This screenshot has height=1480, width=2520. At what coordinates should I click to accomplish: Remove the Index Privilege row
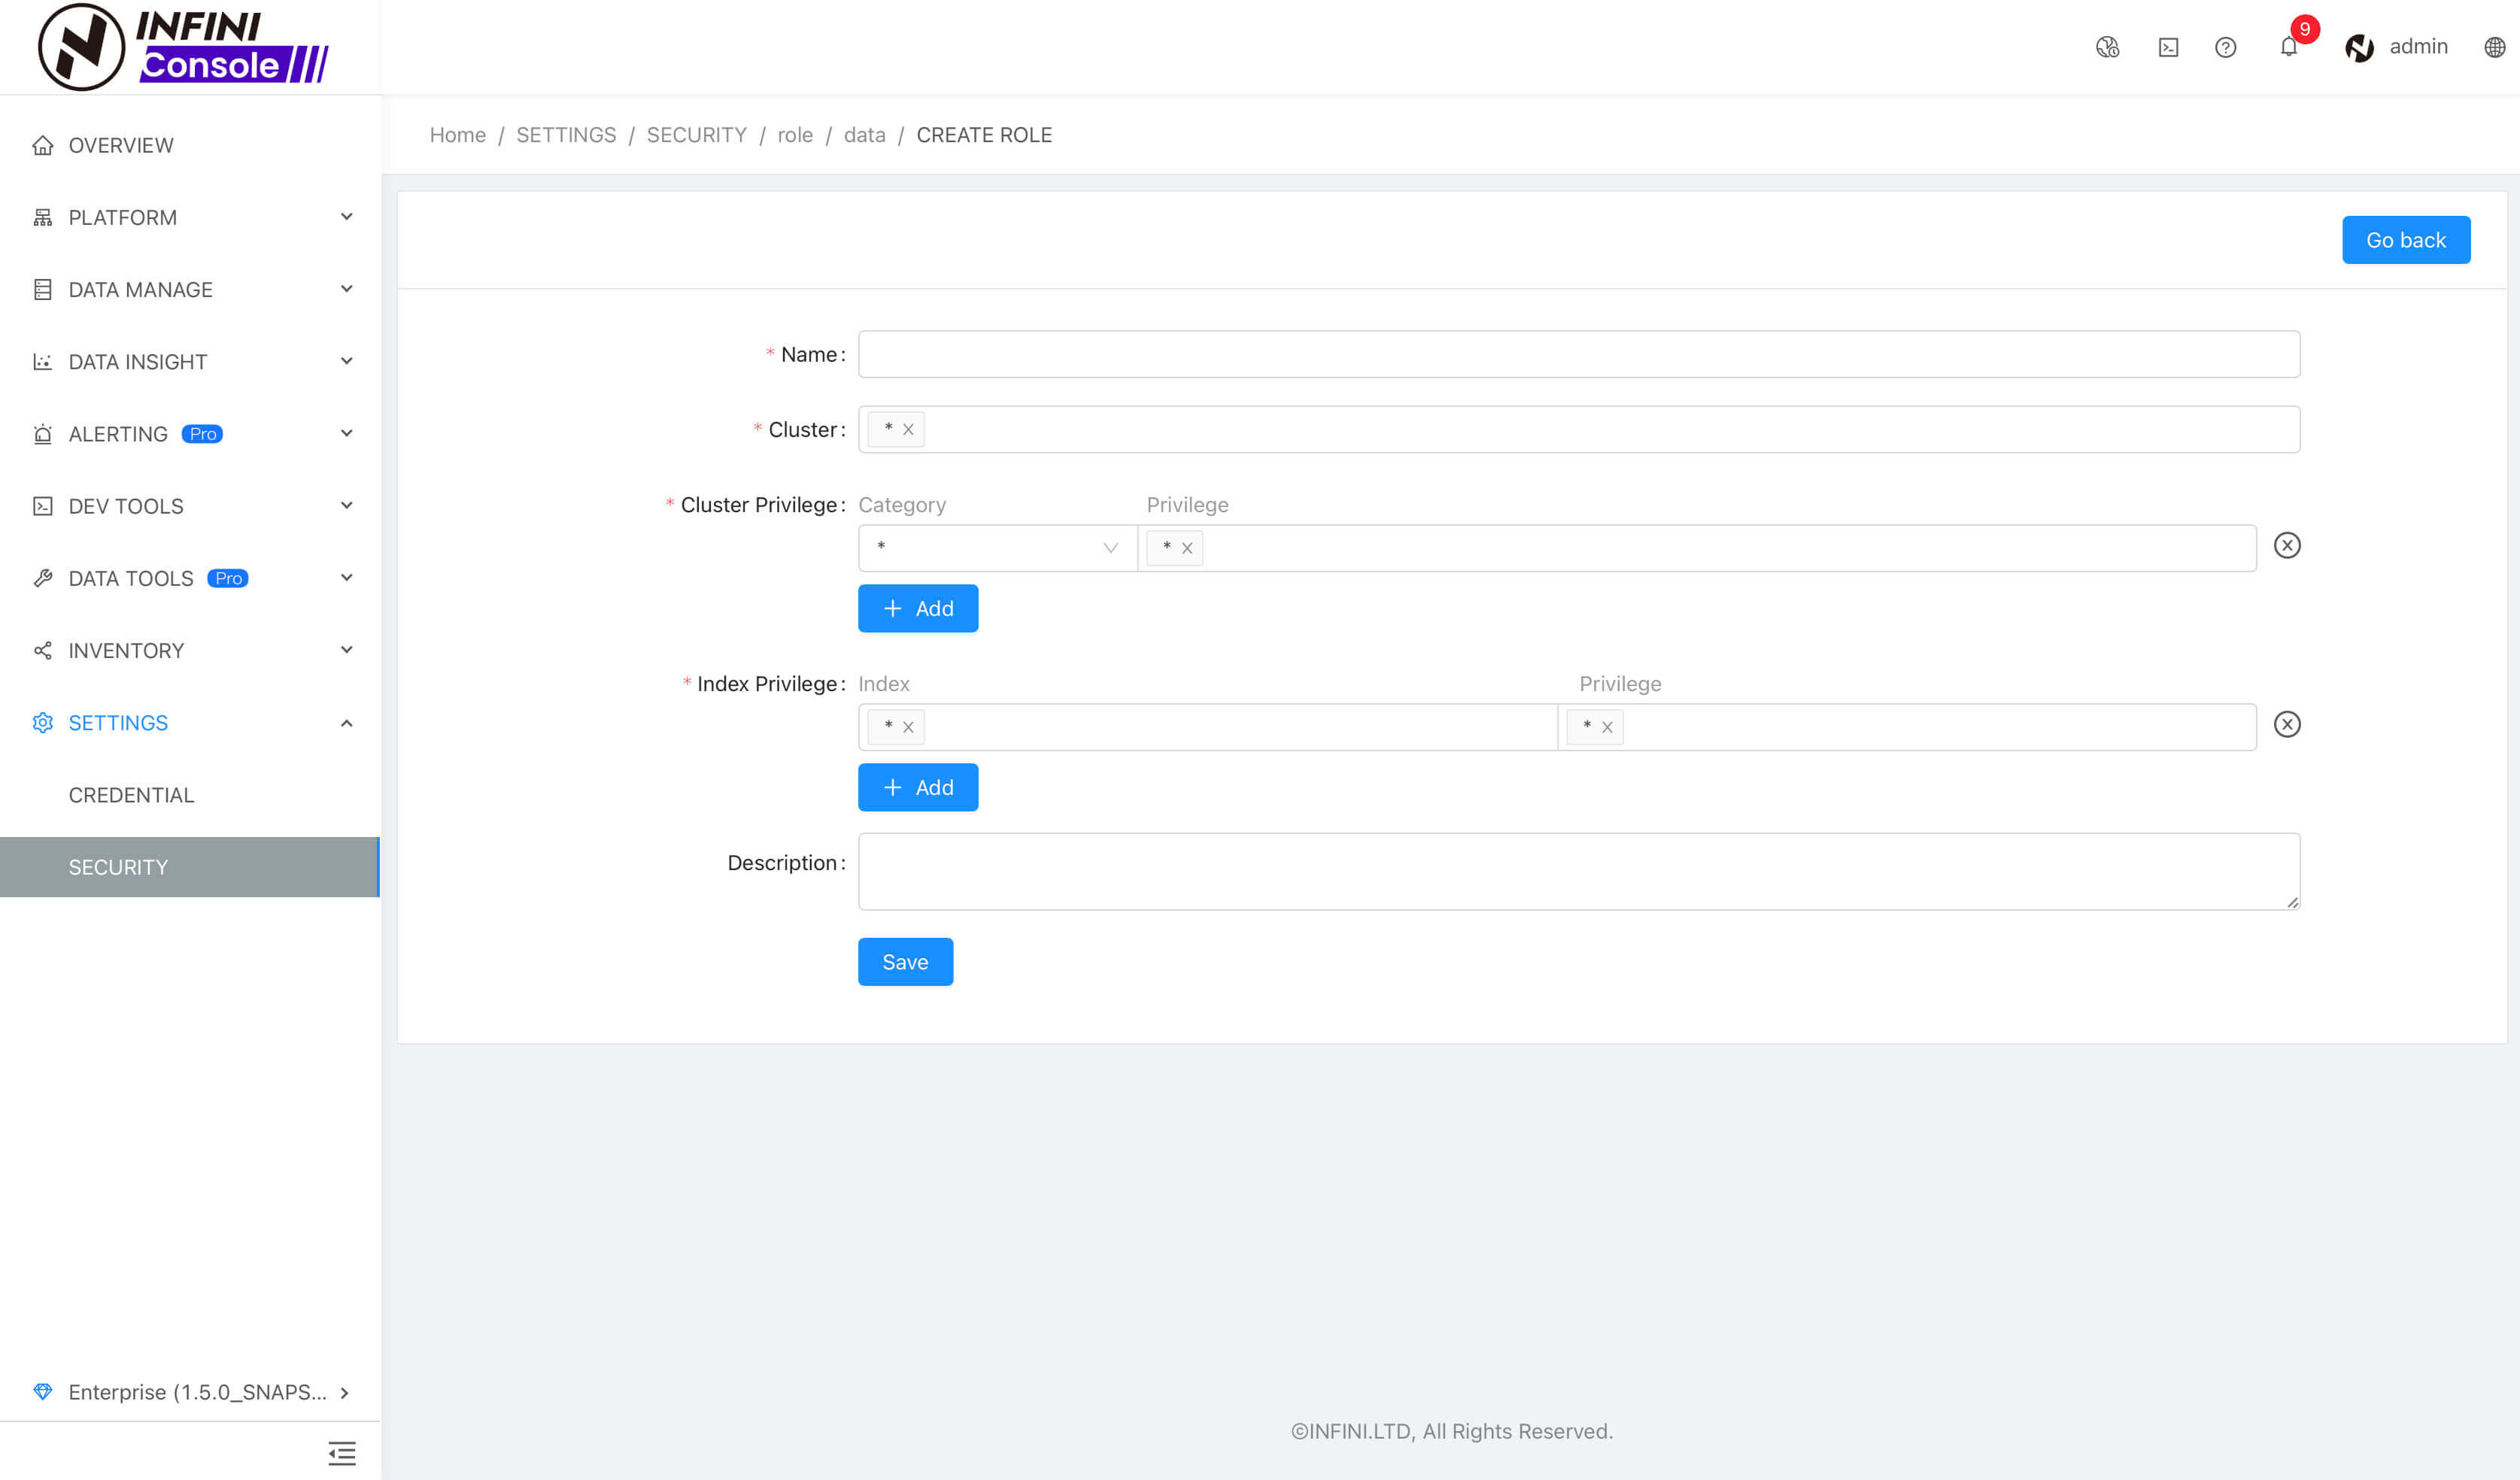click(x=2287, y=724)
